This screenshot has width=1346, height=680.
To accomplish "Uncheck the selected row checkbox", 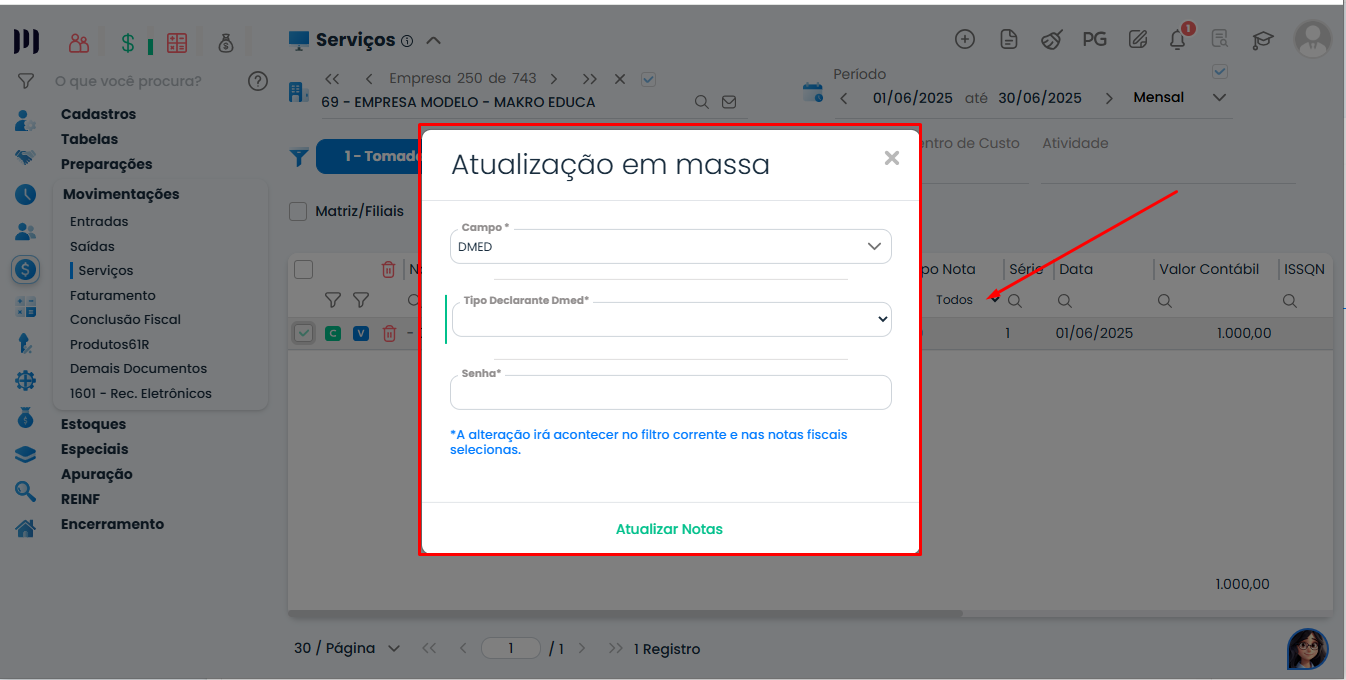I will tap(304, 333).
